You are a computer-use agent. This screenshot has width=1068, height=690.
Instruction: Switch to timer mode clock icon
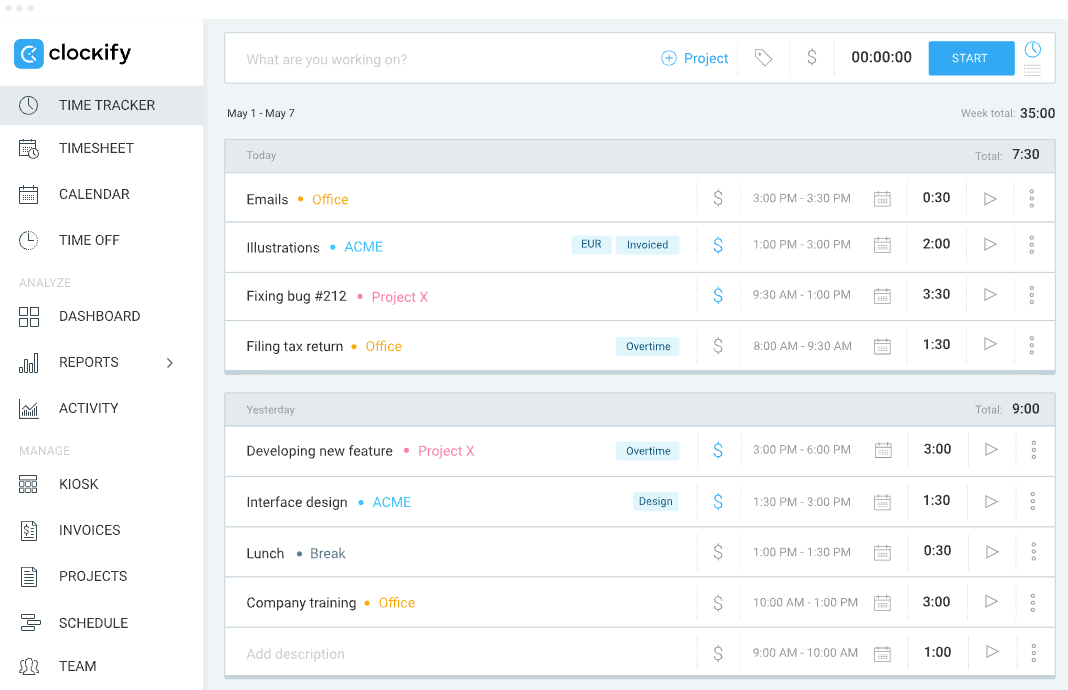1033,49
